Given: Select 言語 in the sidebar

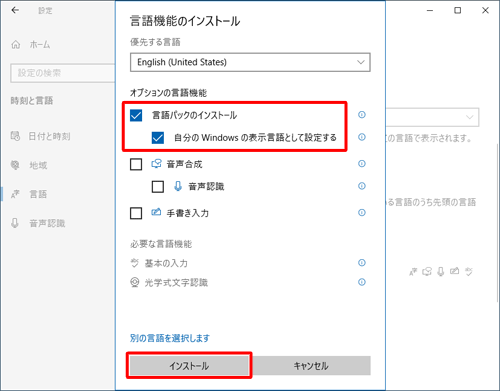Looking at the screenshot, I should click(38, 194).
